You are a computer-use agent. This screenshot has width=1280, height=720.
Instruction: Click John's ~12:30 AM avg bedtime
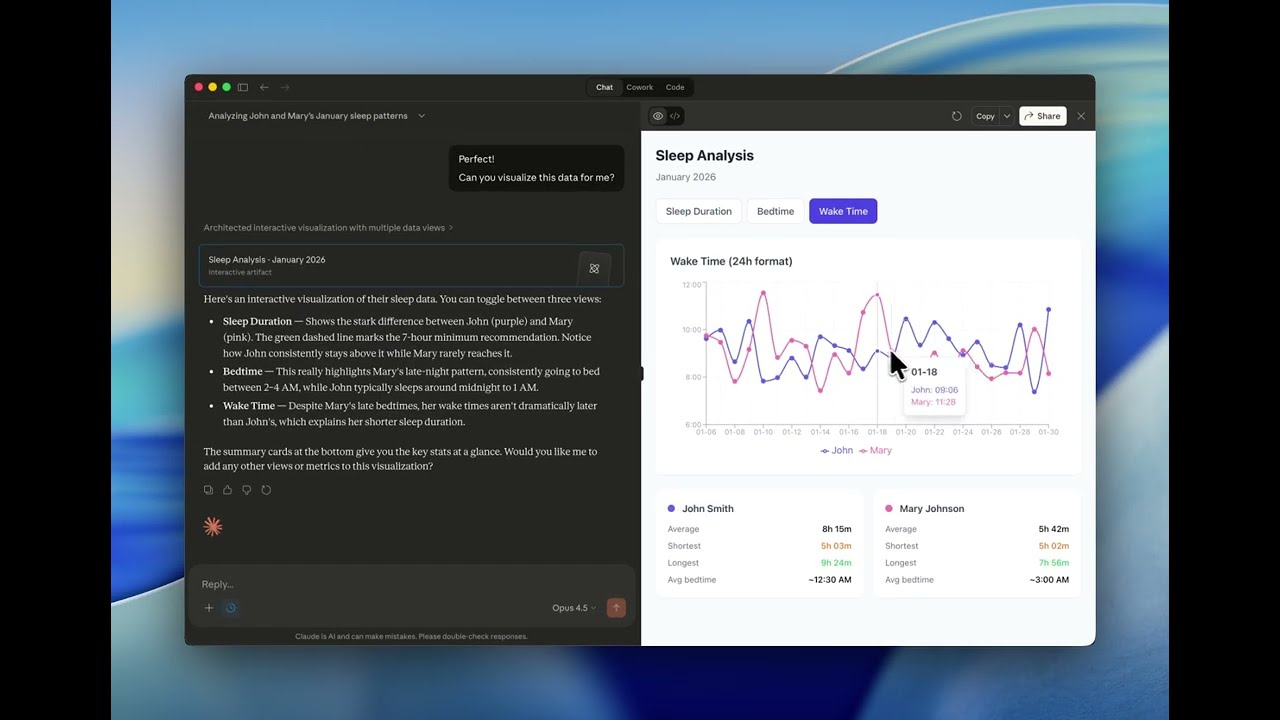click(830, 580)
